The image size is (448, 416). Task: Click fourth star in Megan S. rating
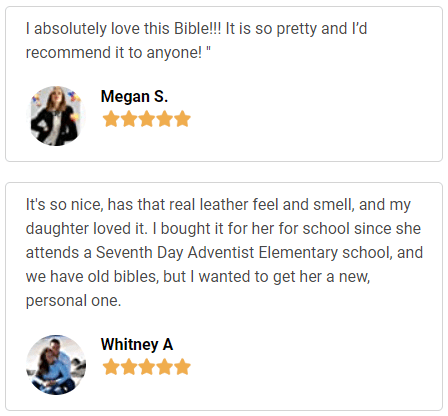(164, 119)
